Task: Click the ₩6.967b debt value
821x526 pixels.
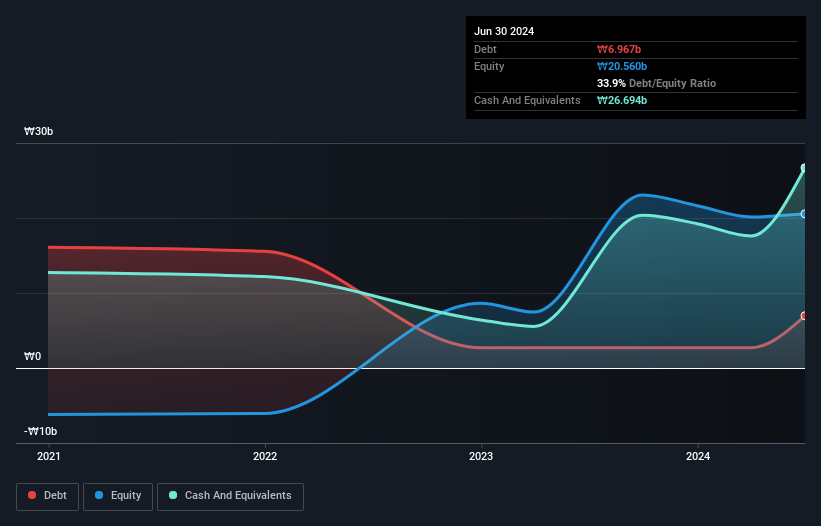Action: click(619, 49)
